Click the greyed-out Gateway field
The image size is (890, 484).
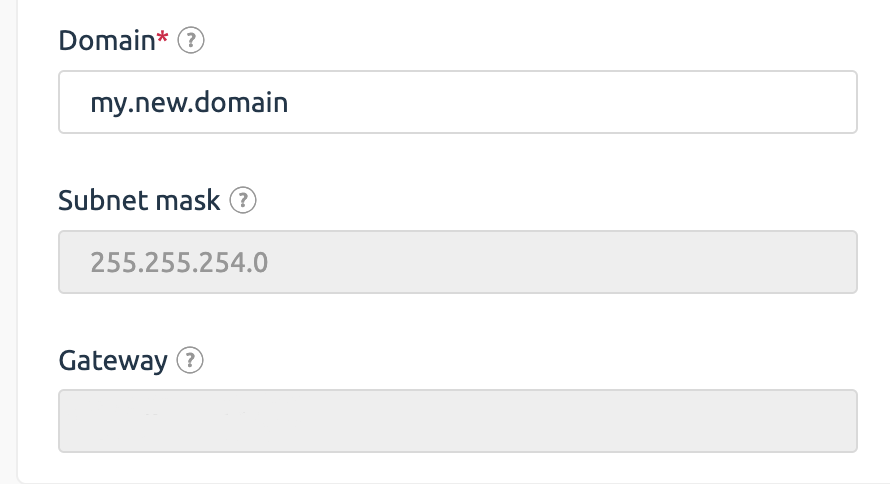point(457,421)
